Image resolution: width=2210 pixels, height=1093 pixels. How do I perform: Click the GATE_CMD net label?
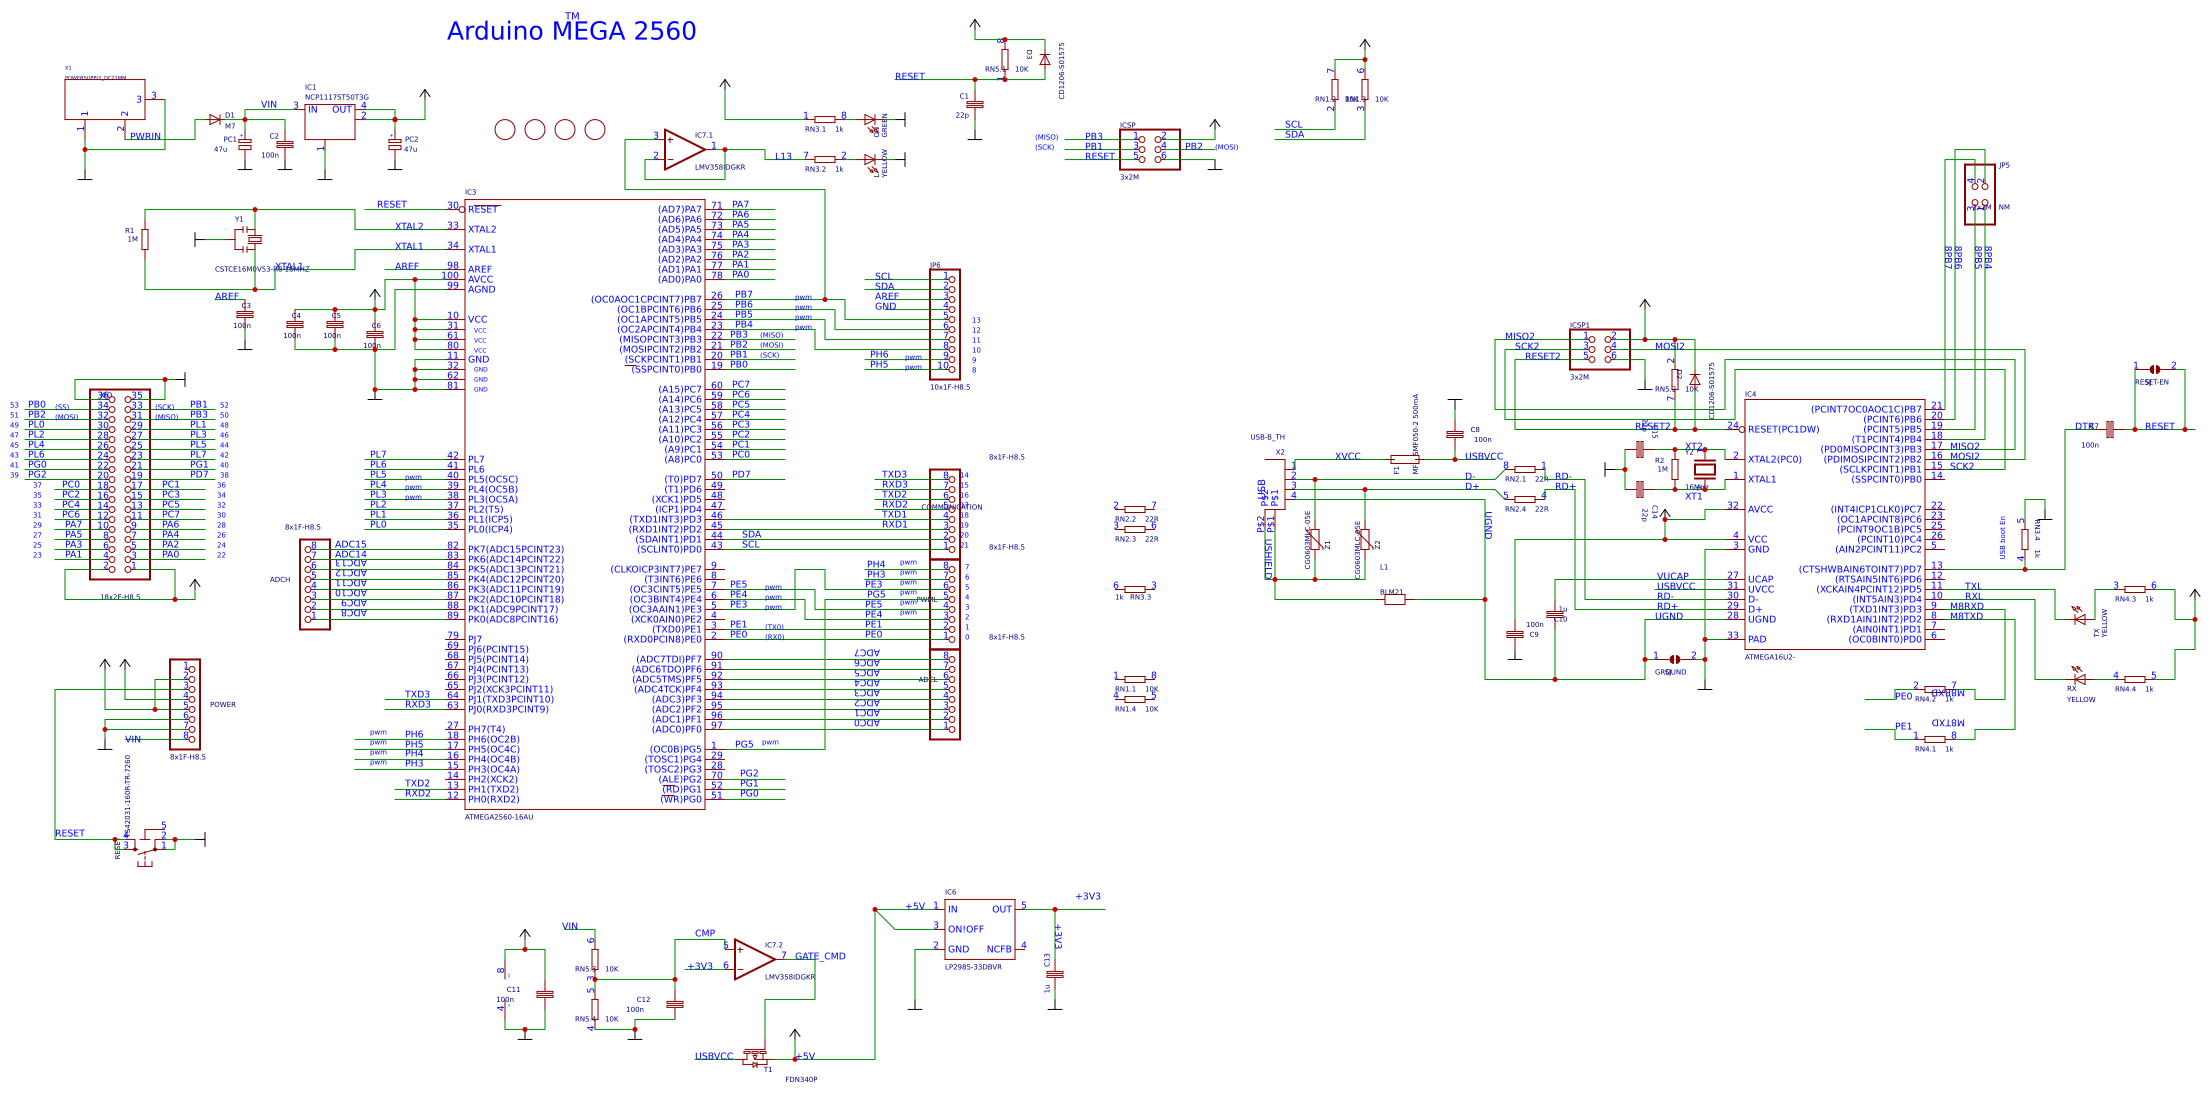click(820, 956)
